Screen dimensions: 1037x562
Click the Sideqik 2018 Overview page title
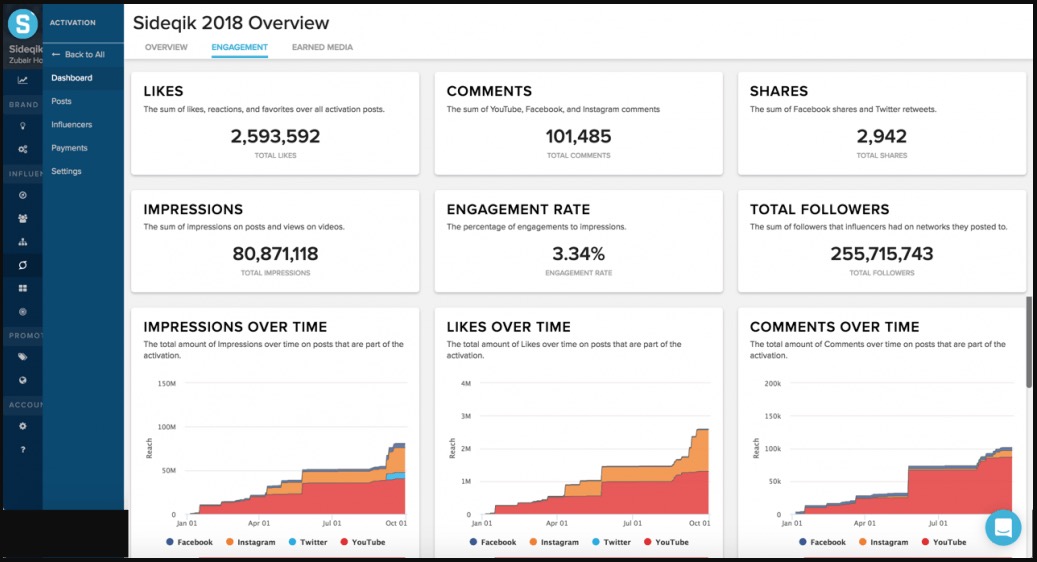231,23
